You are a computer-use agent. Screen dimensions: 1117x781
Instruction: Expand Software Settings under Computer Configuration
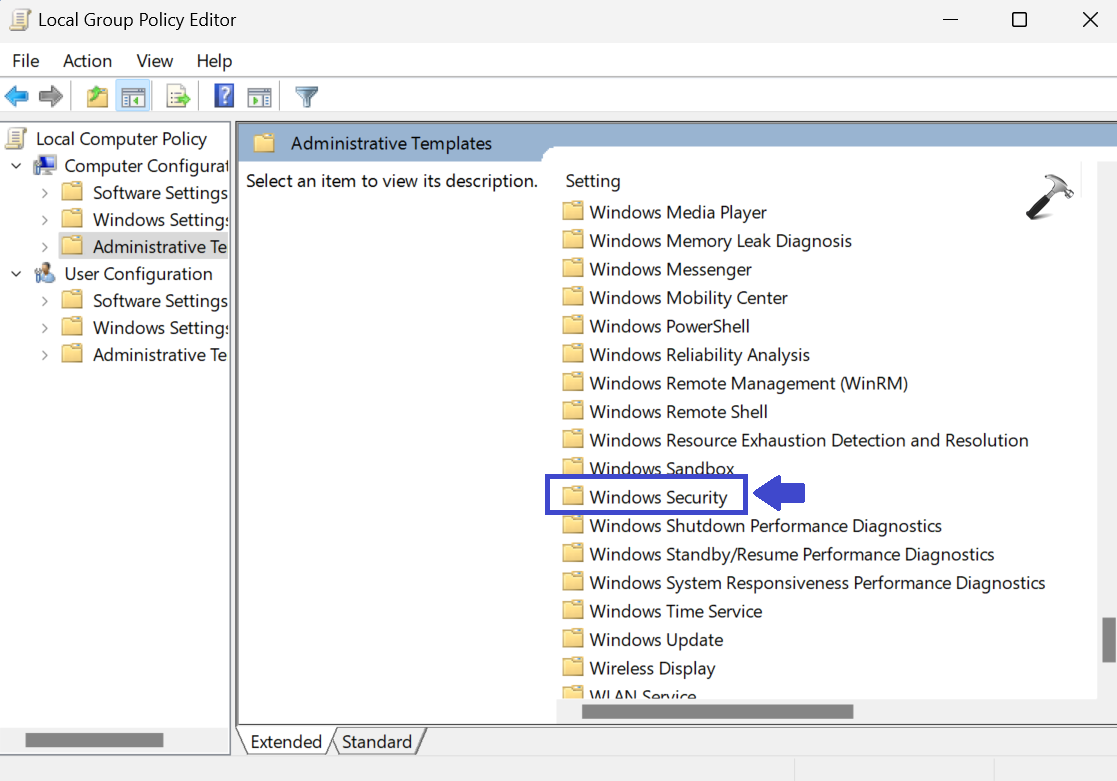point(44,193)
